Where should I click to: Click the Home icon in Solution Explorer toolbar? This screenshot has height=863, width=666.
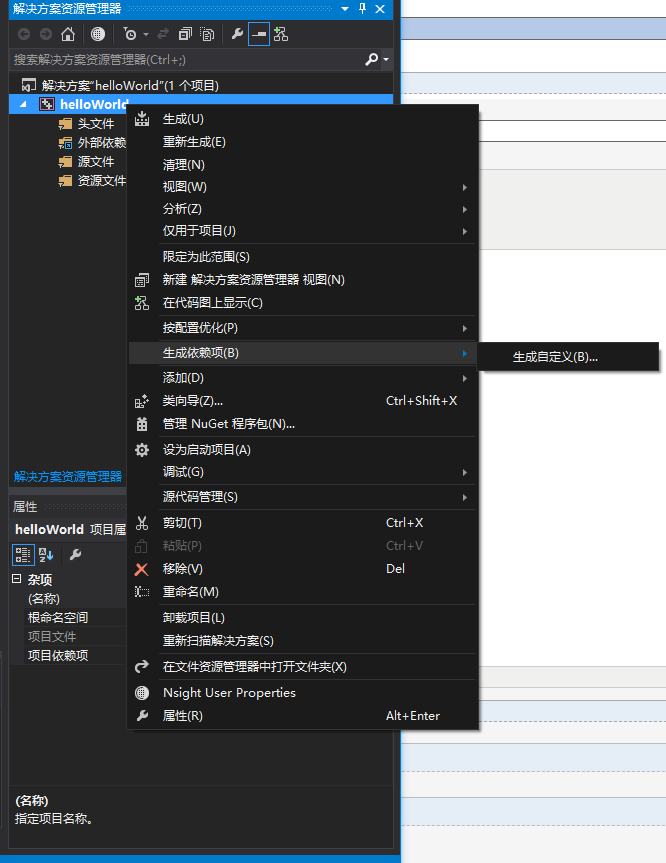click(68, 34)
